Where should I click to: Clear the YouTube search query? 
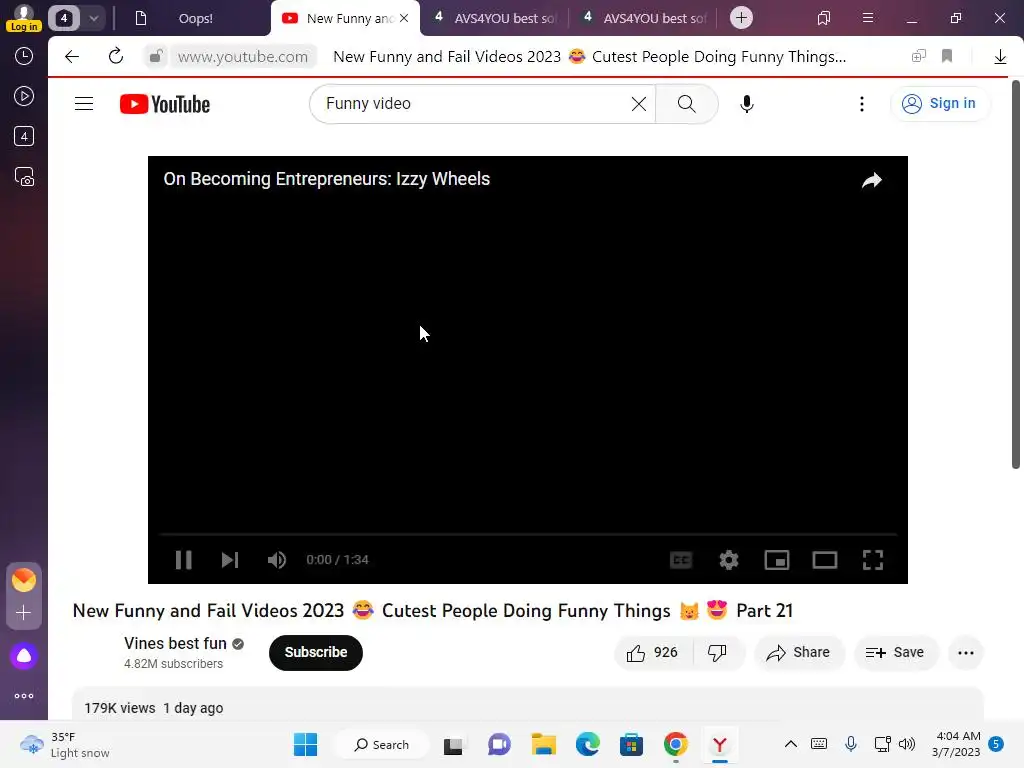(x=639, y=104)
